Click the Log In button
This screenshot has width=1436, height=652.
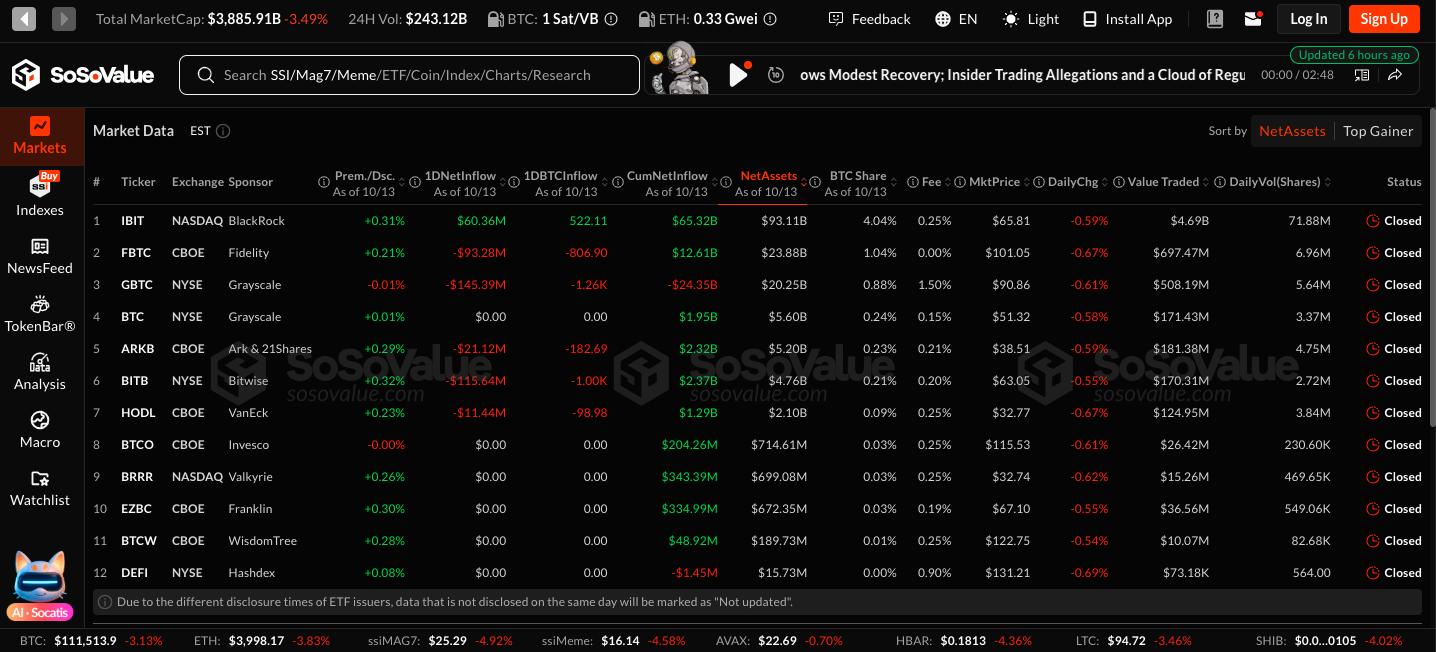pos(1308,19)
